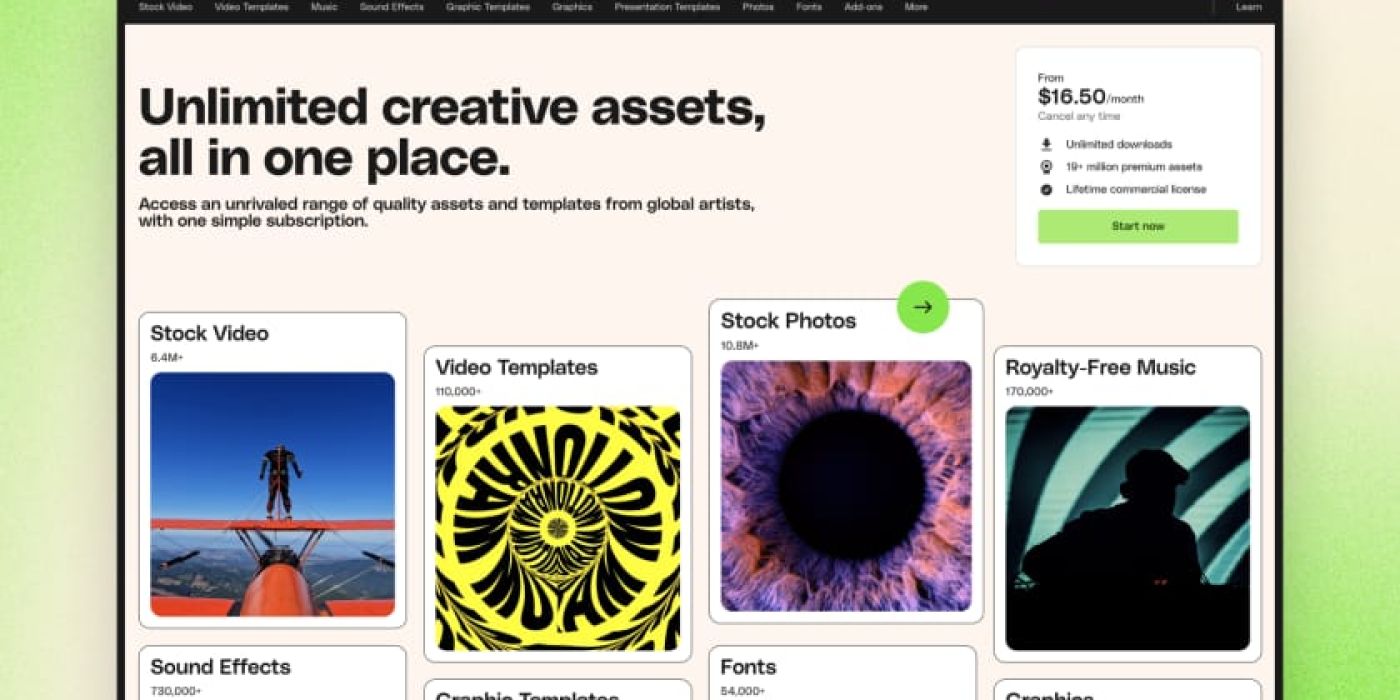The height and width of the screenshot is (700, 1400).
Task: Click the Lifetime commercial license checkmark icon
Action: tap(1046, 190)
